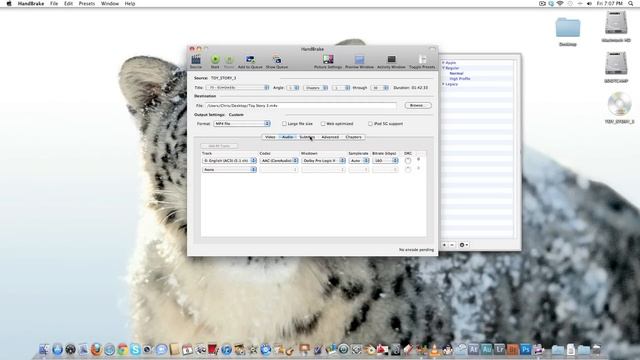Open the Format MP4 file dropdown
This screenshot has width=640, height=360.
[242, 124]
